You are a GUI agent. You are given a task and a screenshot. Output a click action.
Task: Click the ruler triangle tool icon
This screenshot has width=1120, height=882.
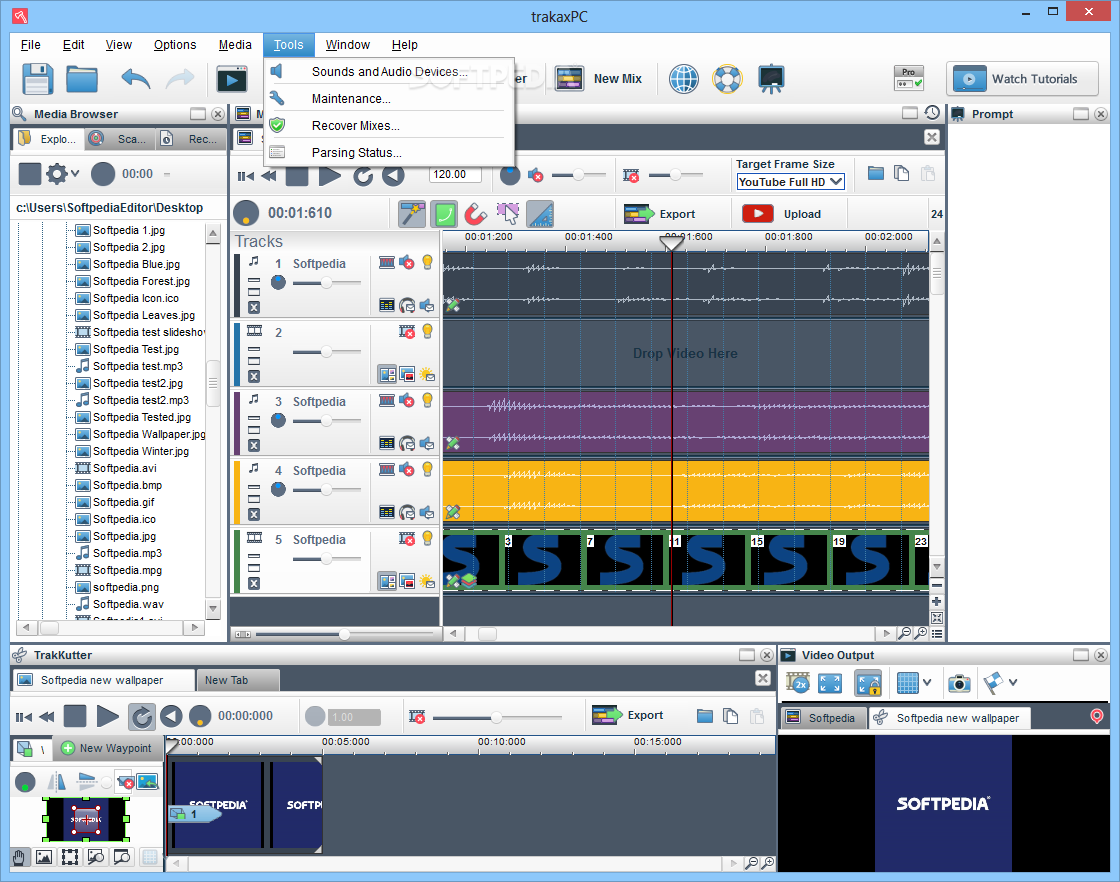(540, 214)
